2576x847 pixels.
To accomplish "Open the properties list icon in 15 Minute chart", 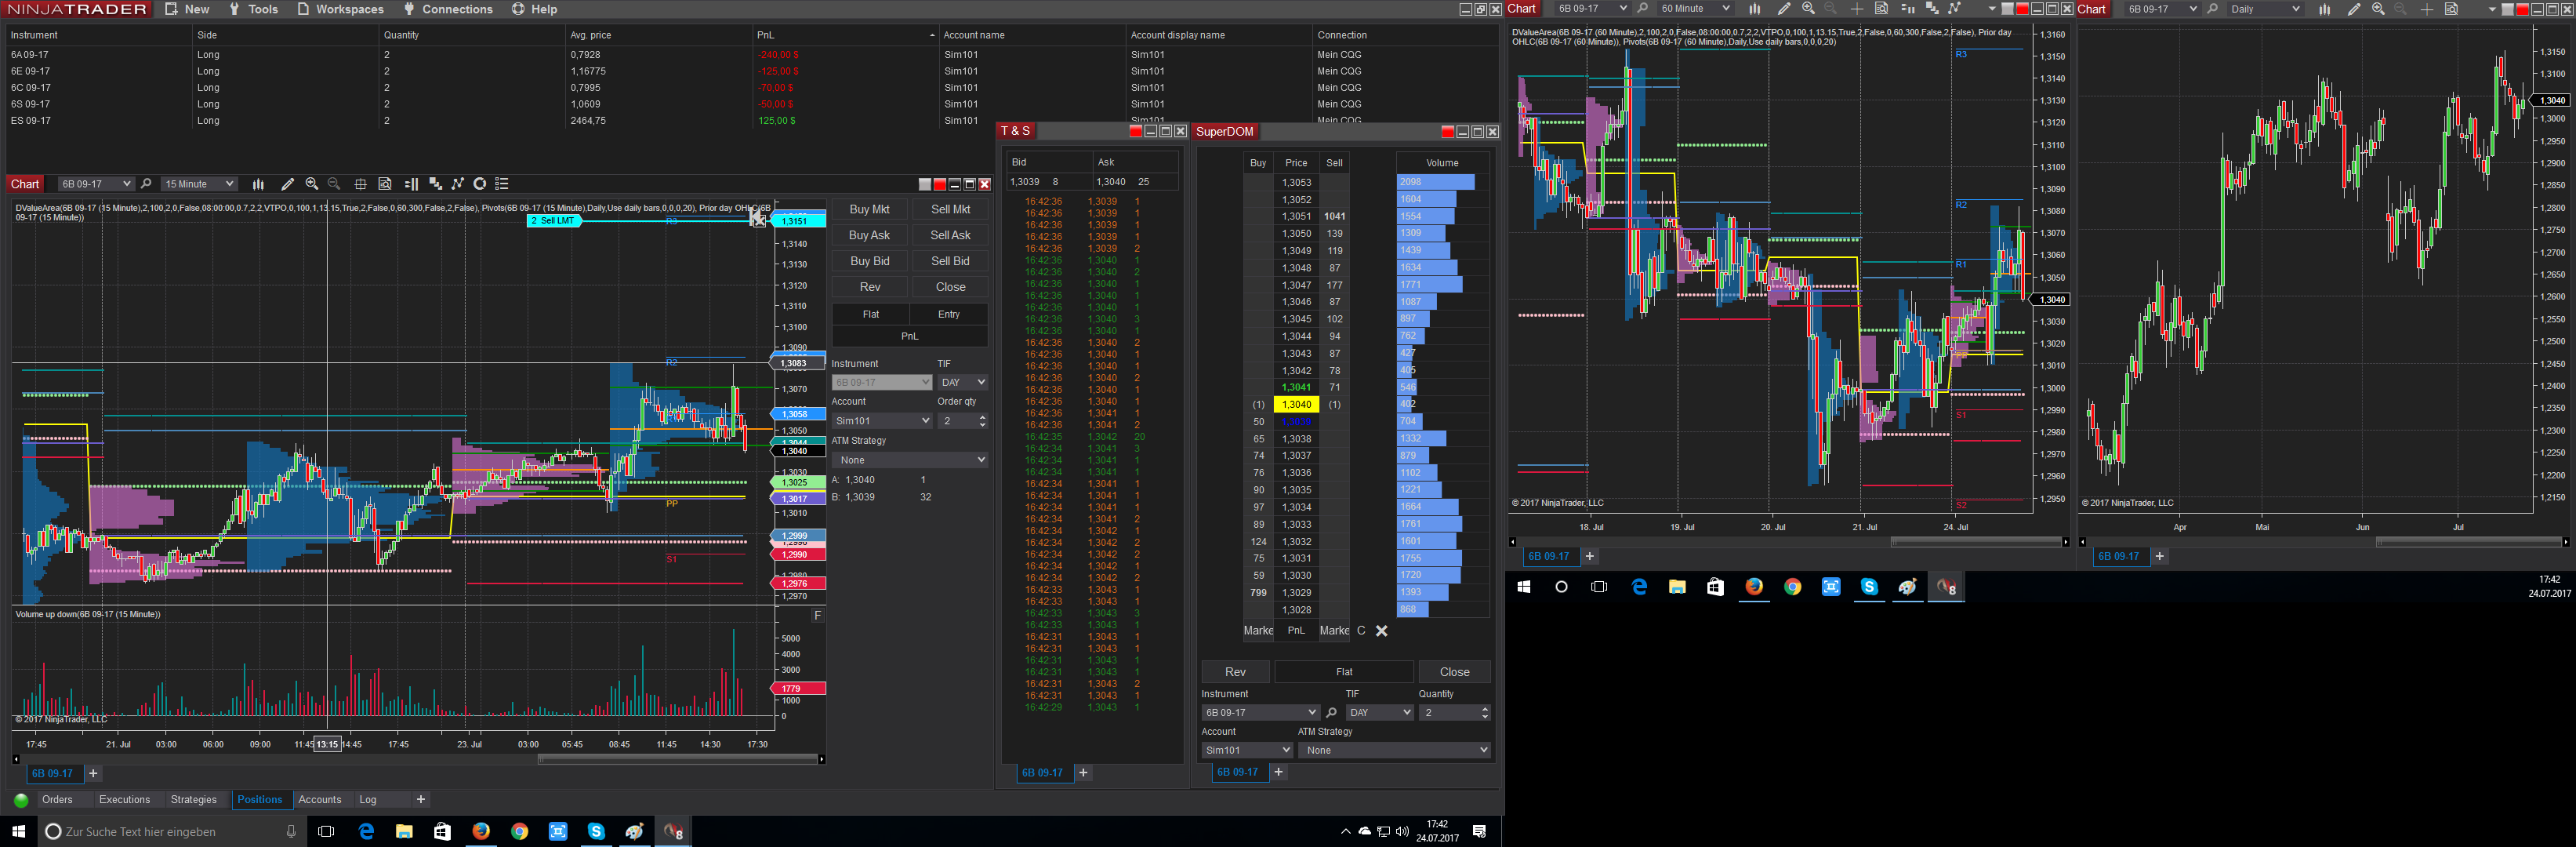I will pyautogui.click(x=502, y=184).
